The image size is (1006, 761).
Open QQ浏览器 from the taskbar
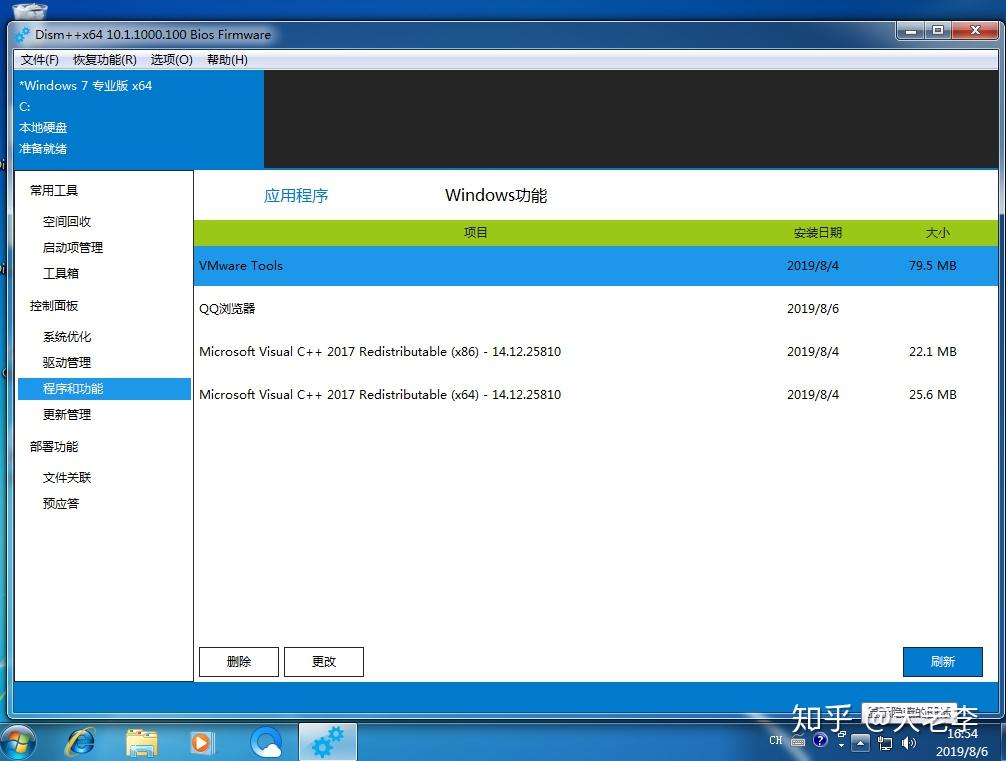point(266,744)
